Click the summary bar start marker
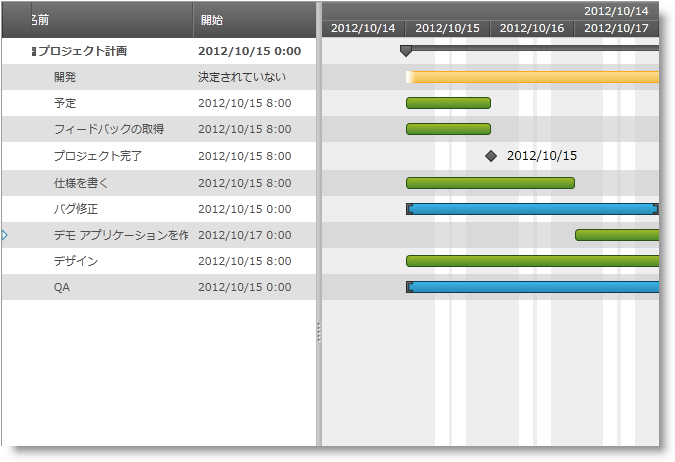This screenshot has height=462, width=675. [405, 50]
